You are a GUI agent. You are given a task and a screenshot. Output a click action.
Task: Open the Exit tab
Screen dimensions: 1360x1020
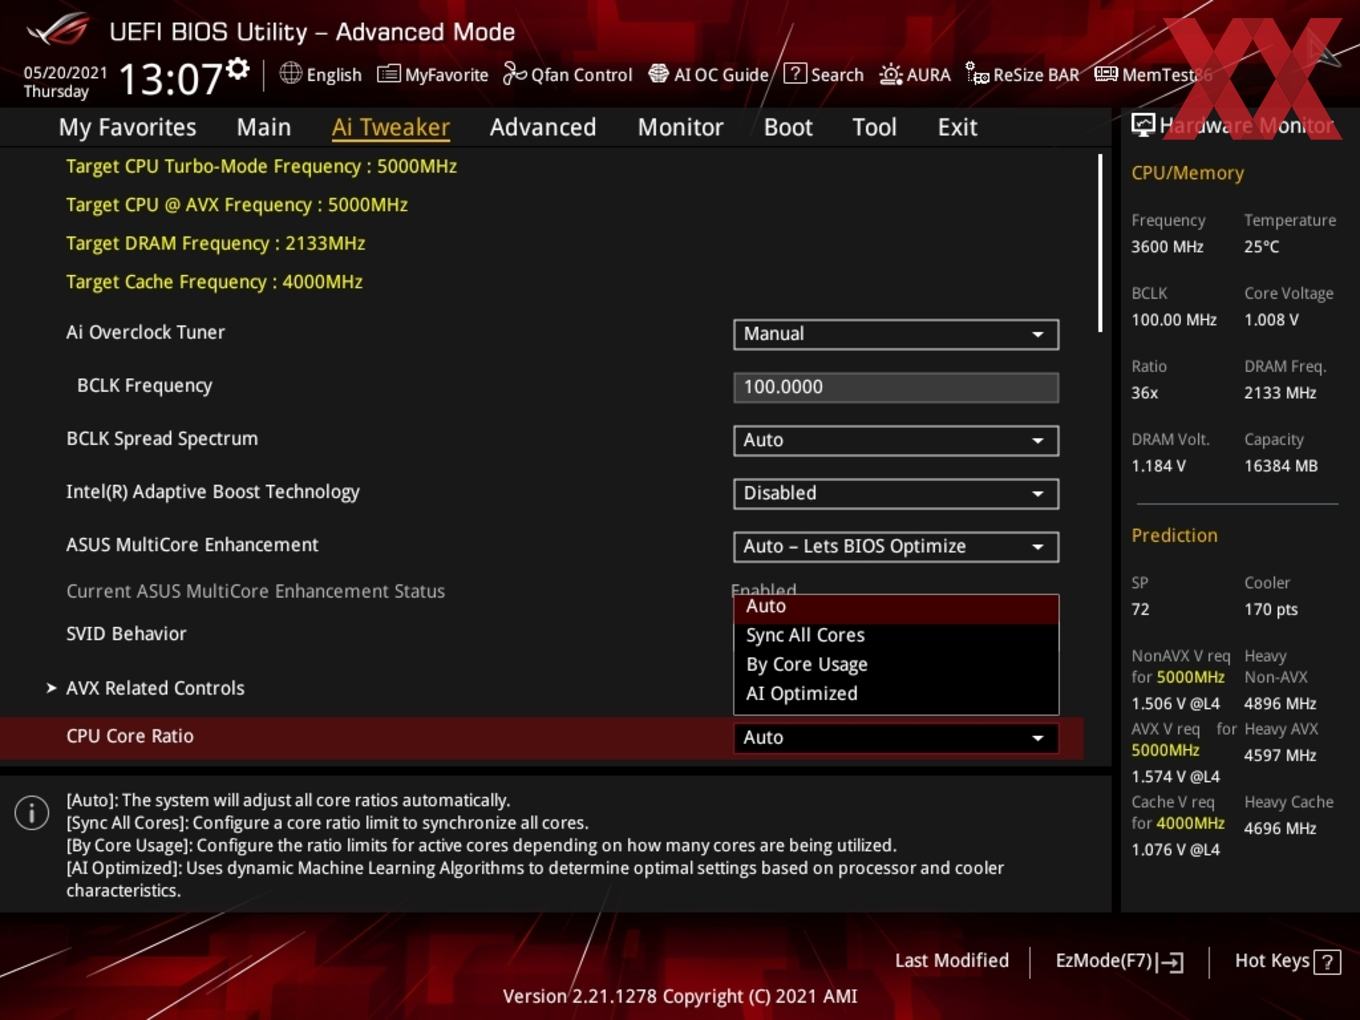[957, 127]
